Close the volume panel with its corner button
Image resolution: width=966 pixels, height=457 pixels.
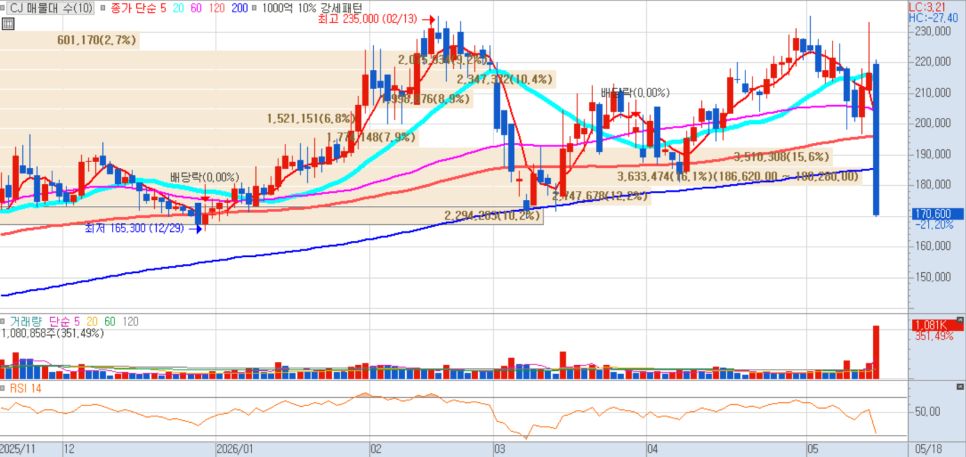pyautogui.click(x=959, y=320)
